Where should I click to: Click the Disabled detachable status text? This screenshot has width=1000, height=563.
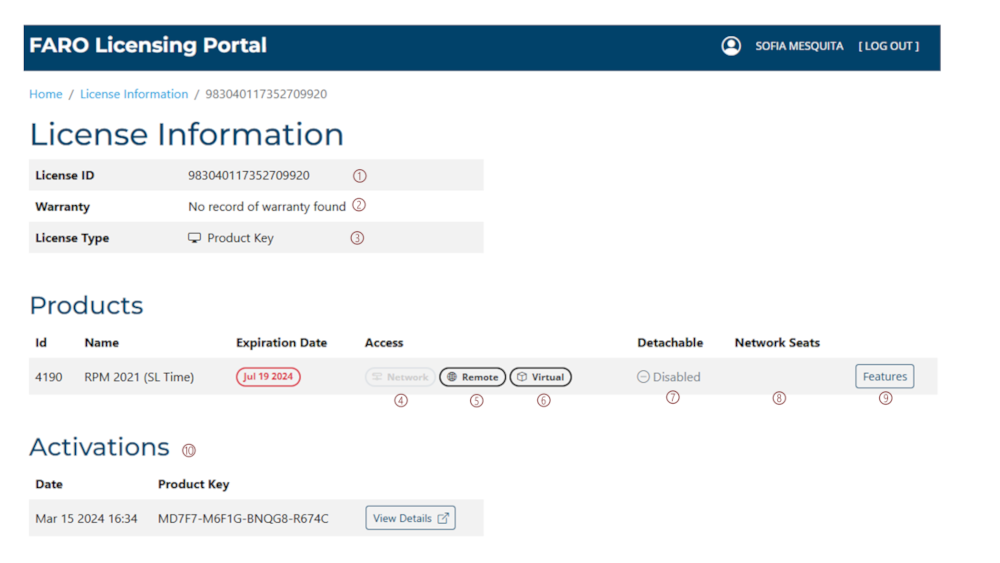(676, 377)
